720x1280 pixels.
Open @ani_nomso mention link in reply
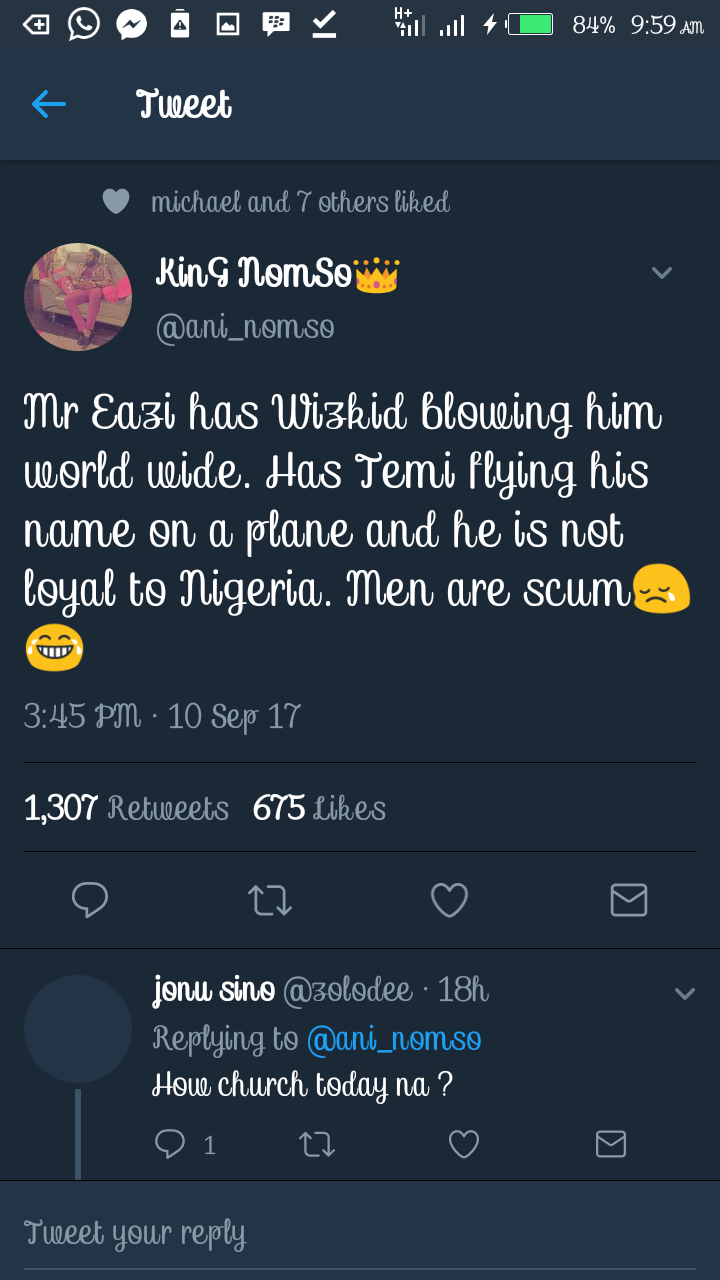pos(394,1039)
